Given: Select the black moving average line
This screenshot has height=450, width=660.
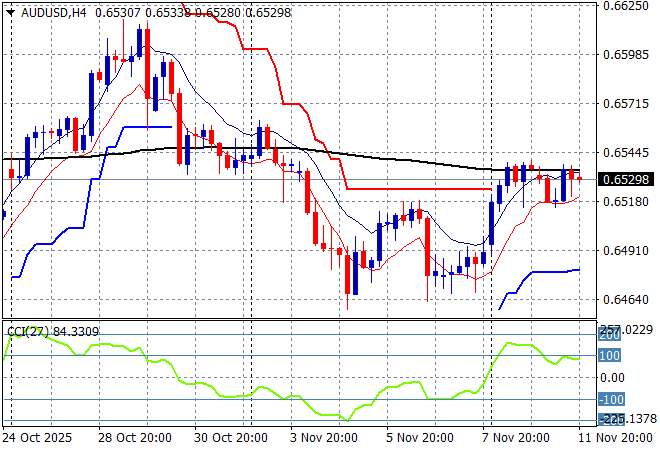Looking at the screenshot, I should click(290, 148).
